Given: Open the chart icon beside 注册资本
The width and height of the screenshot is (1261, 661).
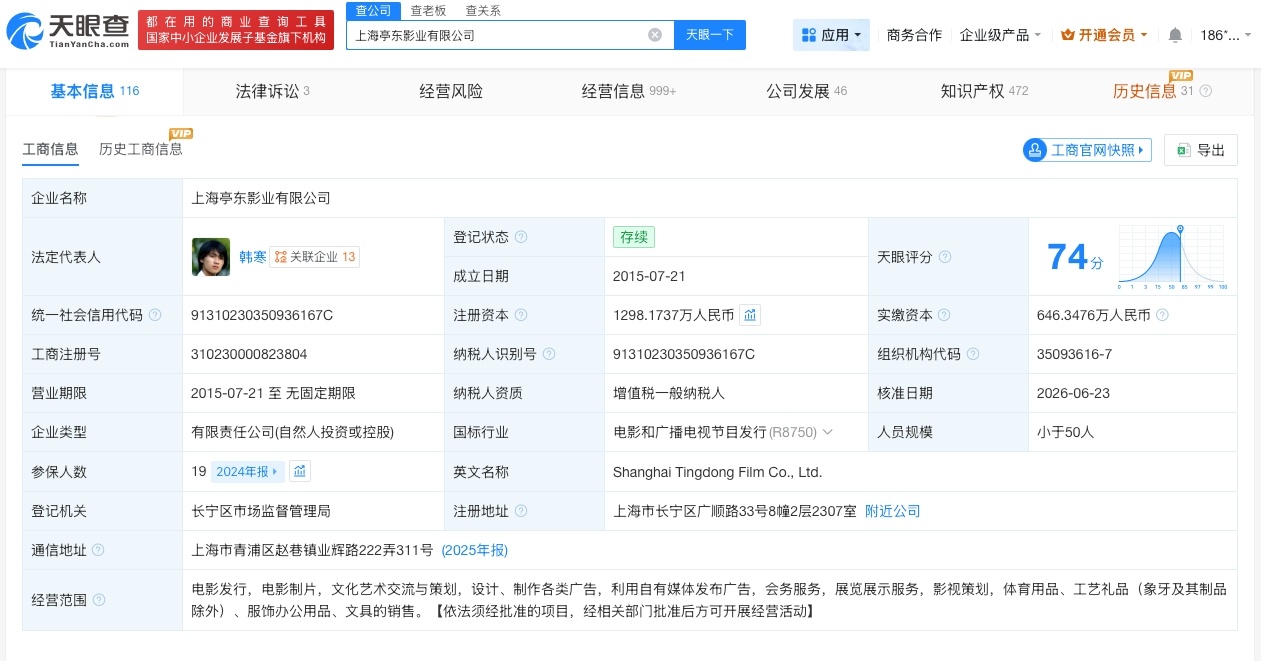Looking at the screenshot, I should [x=750, y=315].
